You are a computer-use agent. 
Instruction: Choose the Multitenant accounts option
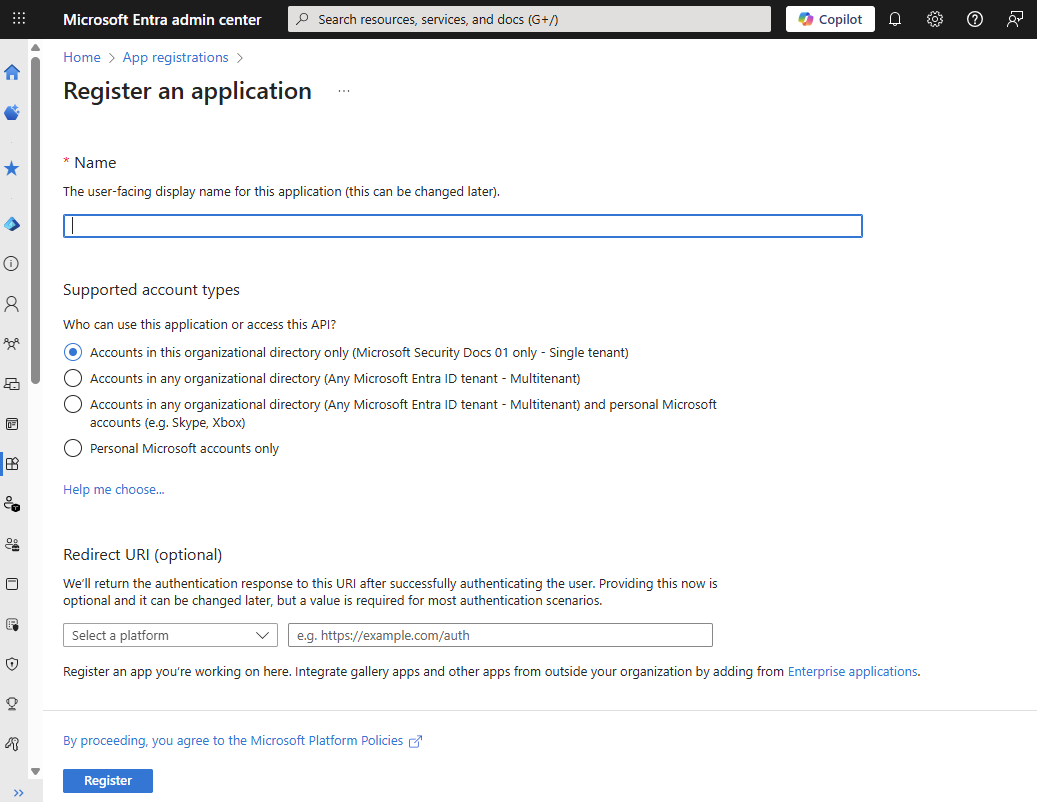(72, 378)
